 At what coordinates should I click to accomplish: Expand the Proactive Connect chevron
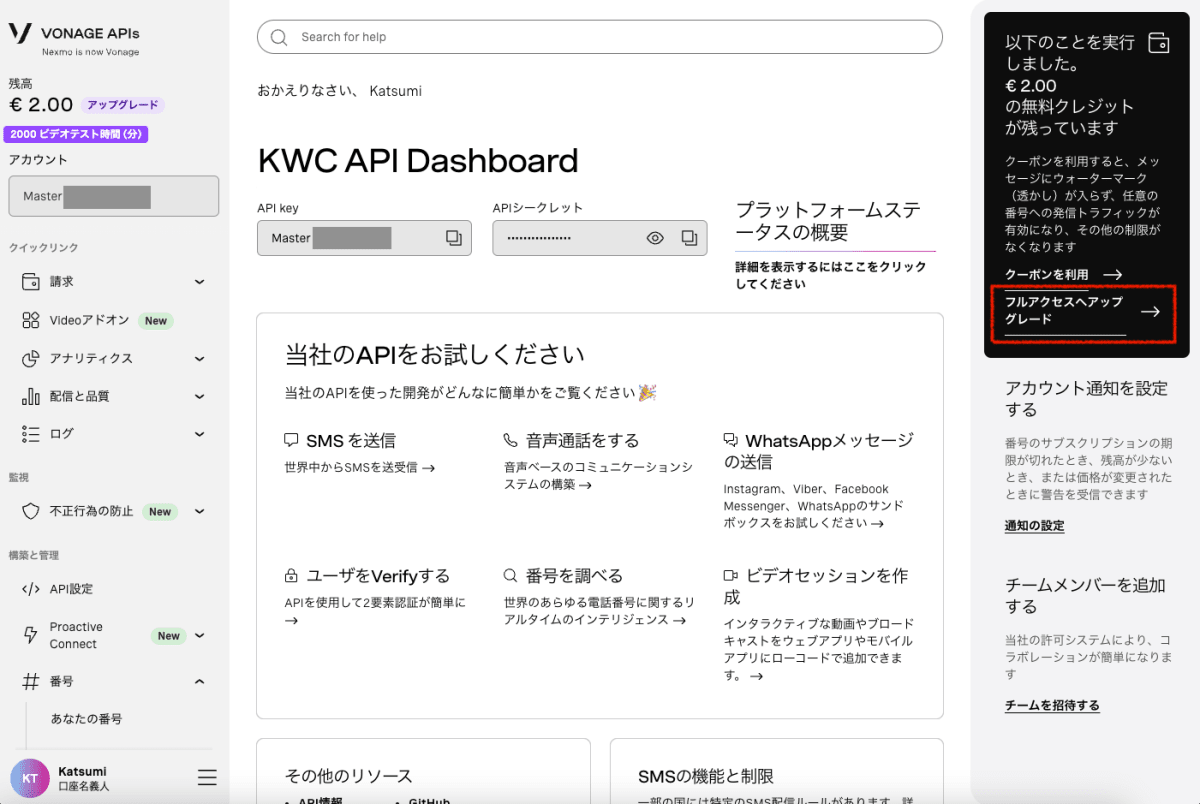[x=199, y=635]
